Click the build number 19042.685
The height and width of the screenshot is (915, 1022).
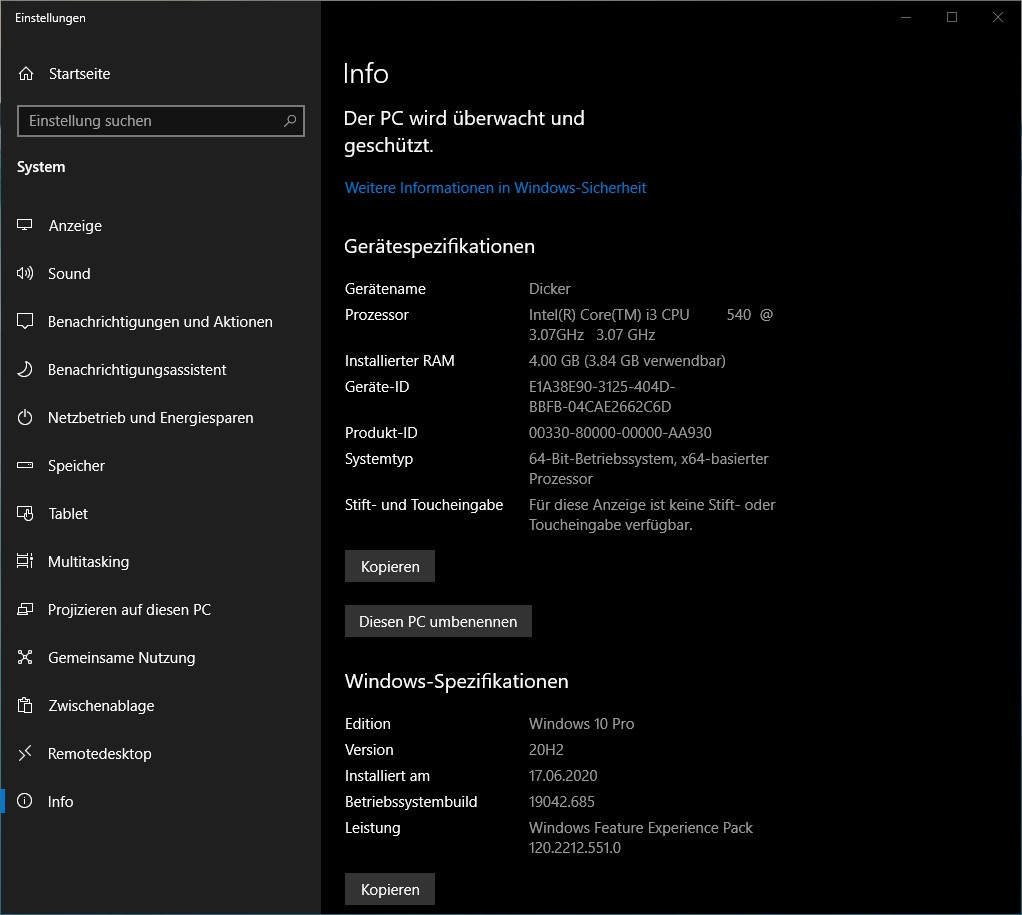pyautogui.click(x=562, y=802)
